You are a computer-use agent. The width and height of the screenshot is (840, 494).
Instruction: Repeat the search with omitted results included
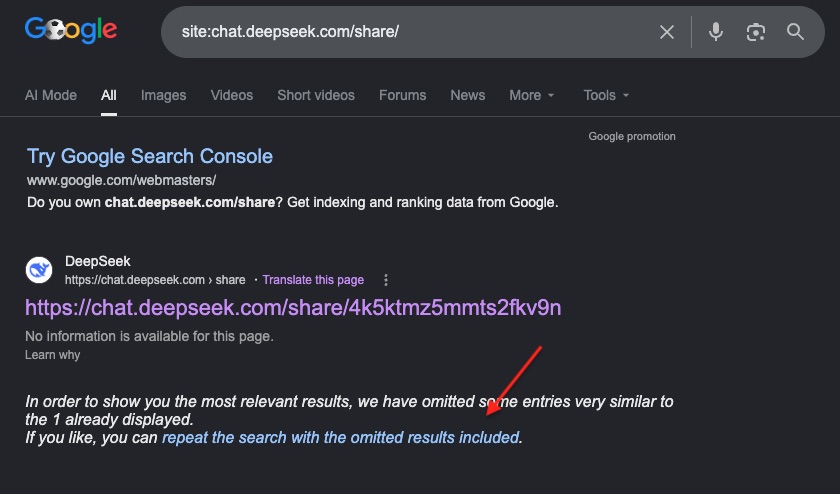click(341, 438)
